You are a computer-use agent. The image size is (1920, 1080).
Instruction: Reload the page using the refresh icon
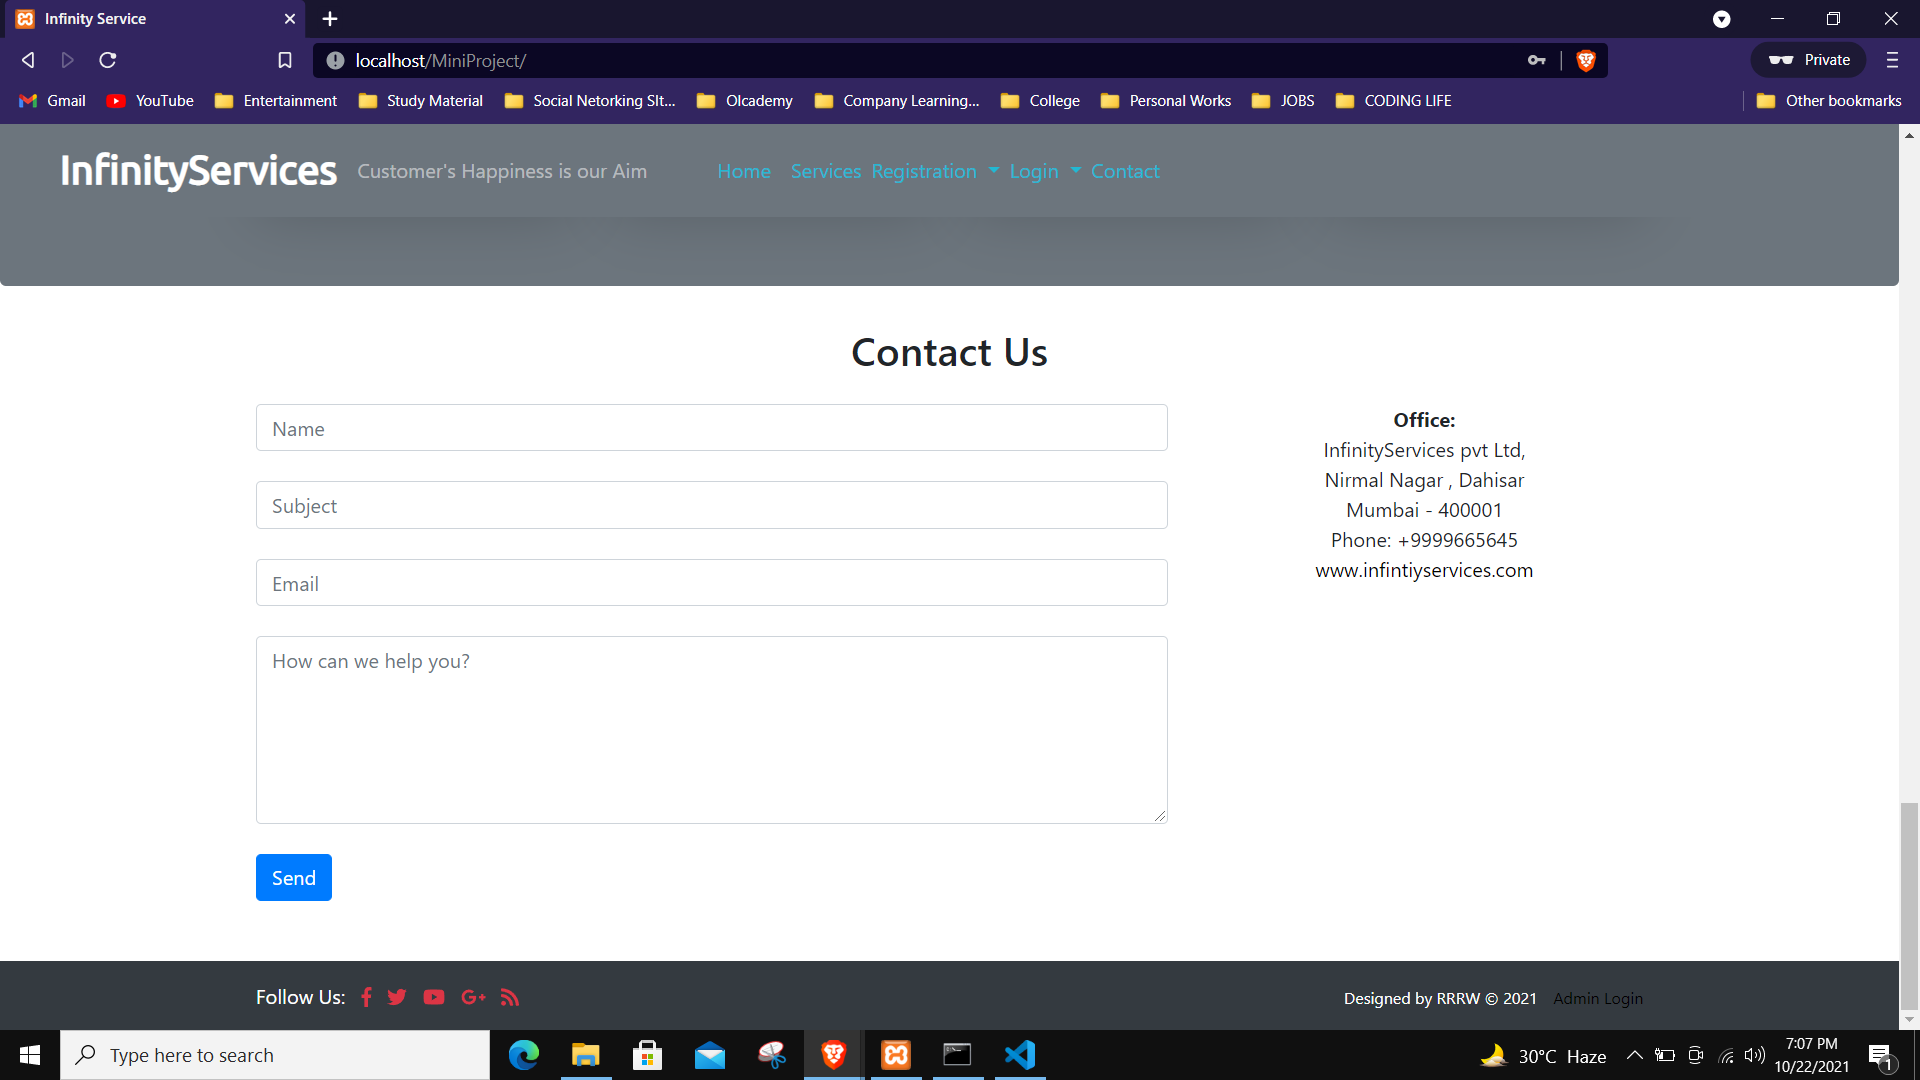[107, 60]
